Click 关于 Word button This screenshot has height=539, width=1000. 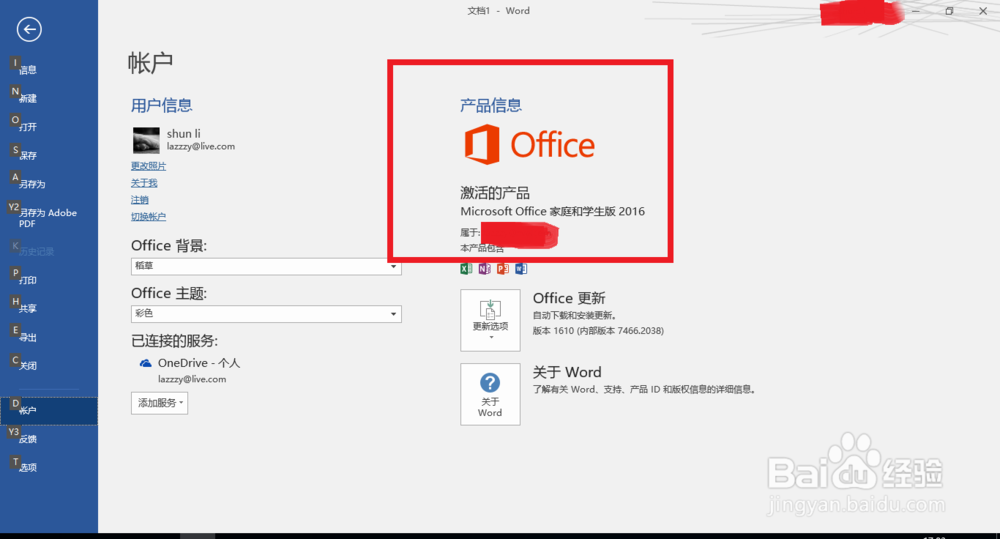click(x=490, y=394)
